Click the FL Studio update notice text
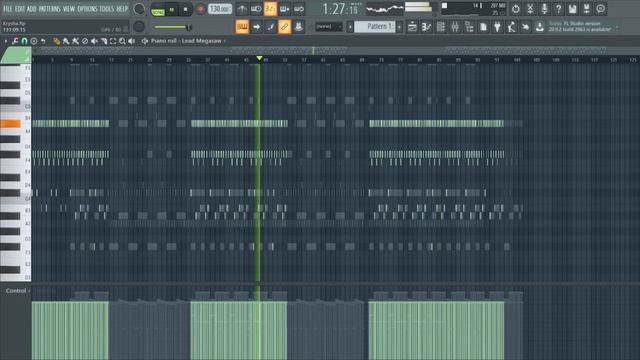Image resolution: width=640 pixels, height=360 pixels. pyautogui.click(x=580, y=27)
